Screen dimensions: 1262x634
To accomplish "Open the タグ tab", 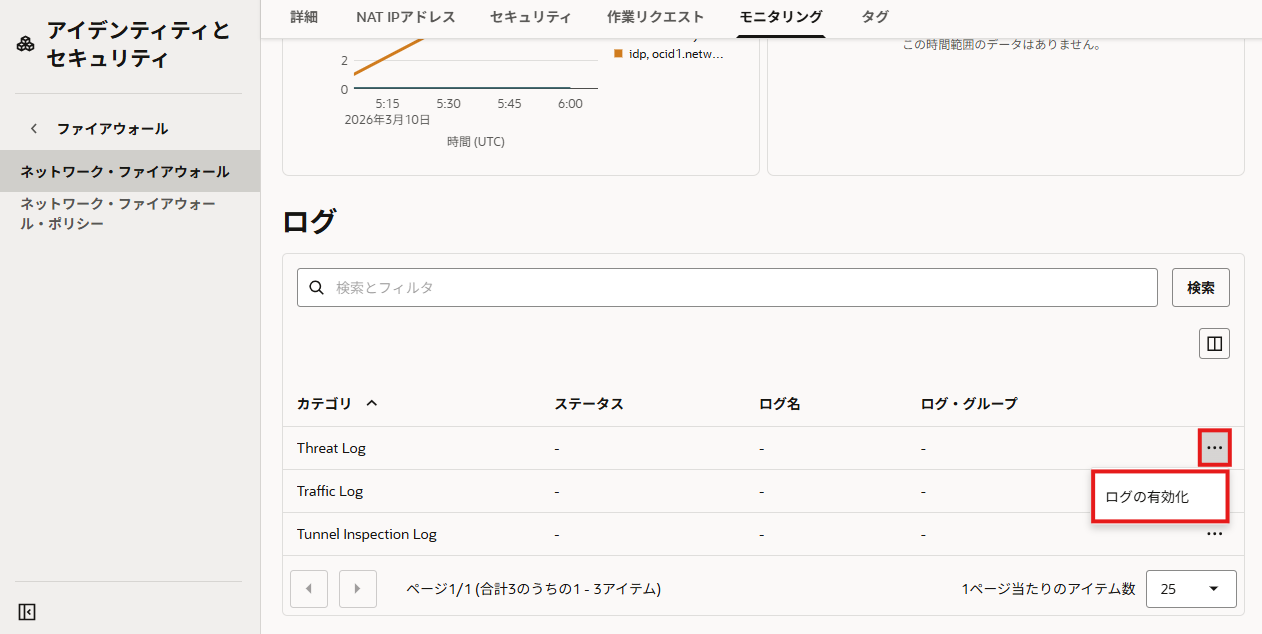I will click(874, 17).
